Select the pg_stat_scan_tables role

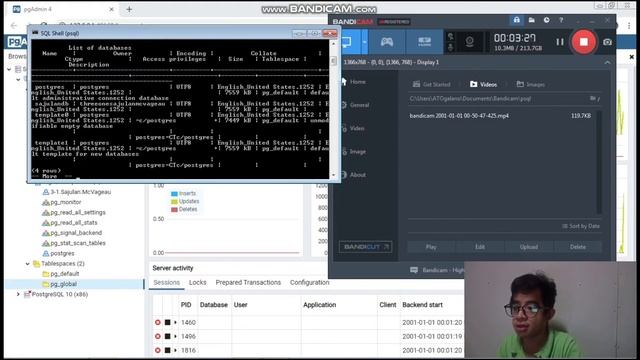78,243
